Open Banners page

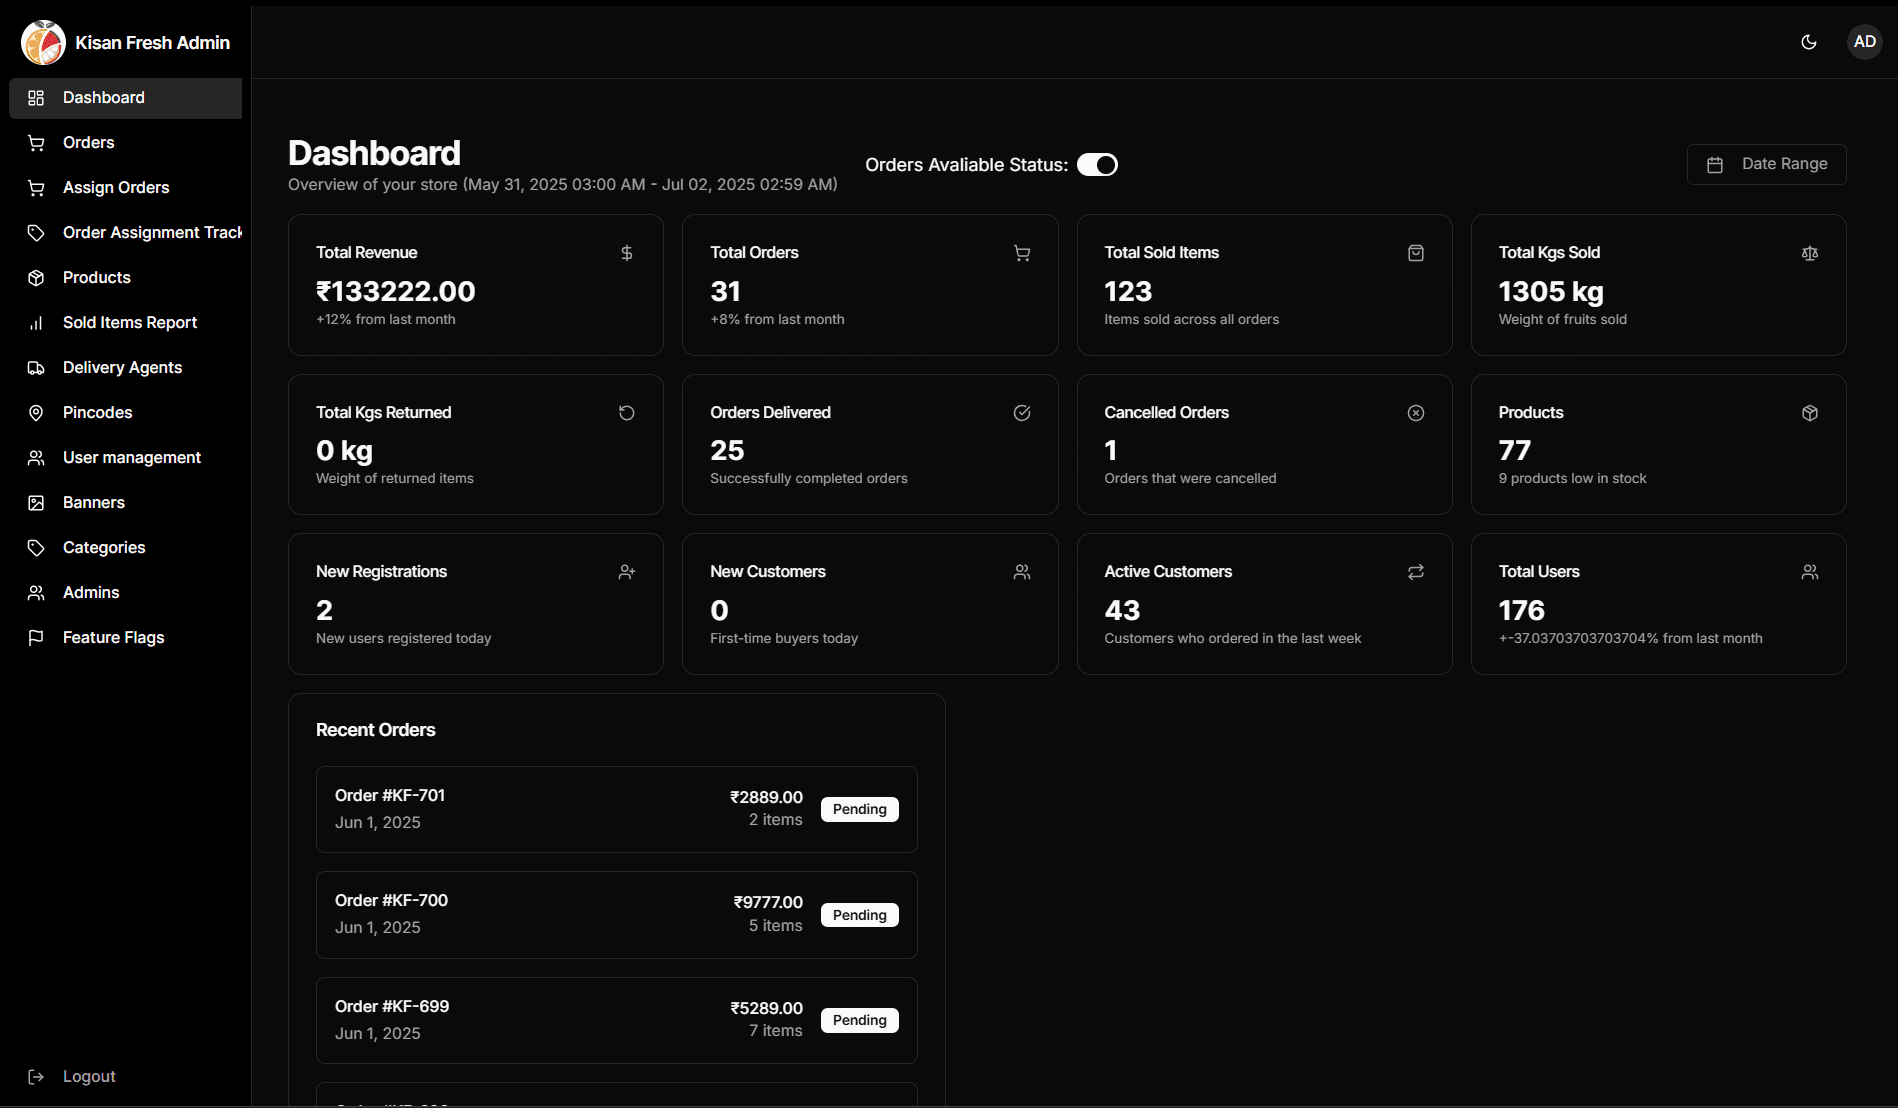pos(126,503)
